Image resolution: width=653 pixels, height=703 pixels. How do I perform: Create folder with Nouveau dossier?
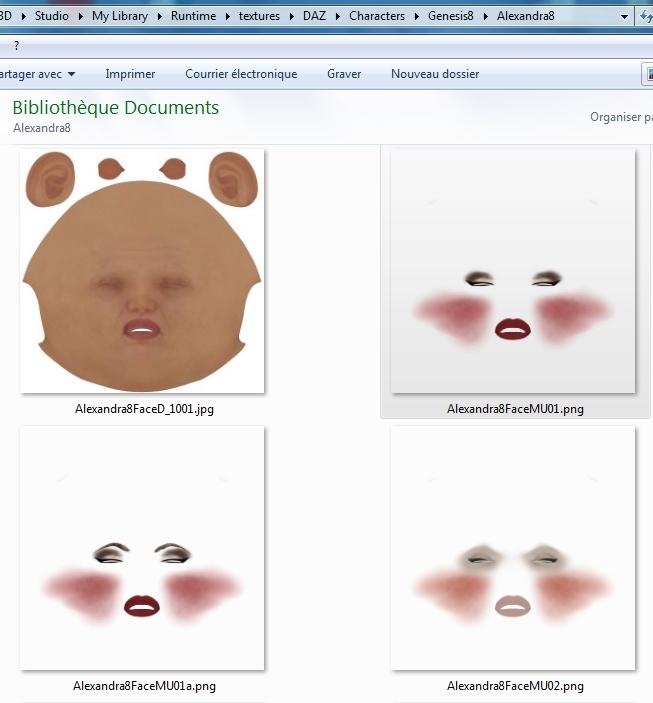click(435, 74)
